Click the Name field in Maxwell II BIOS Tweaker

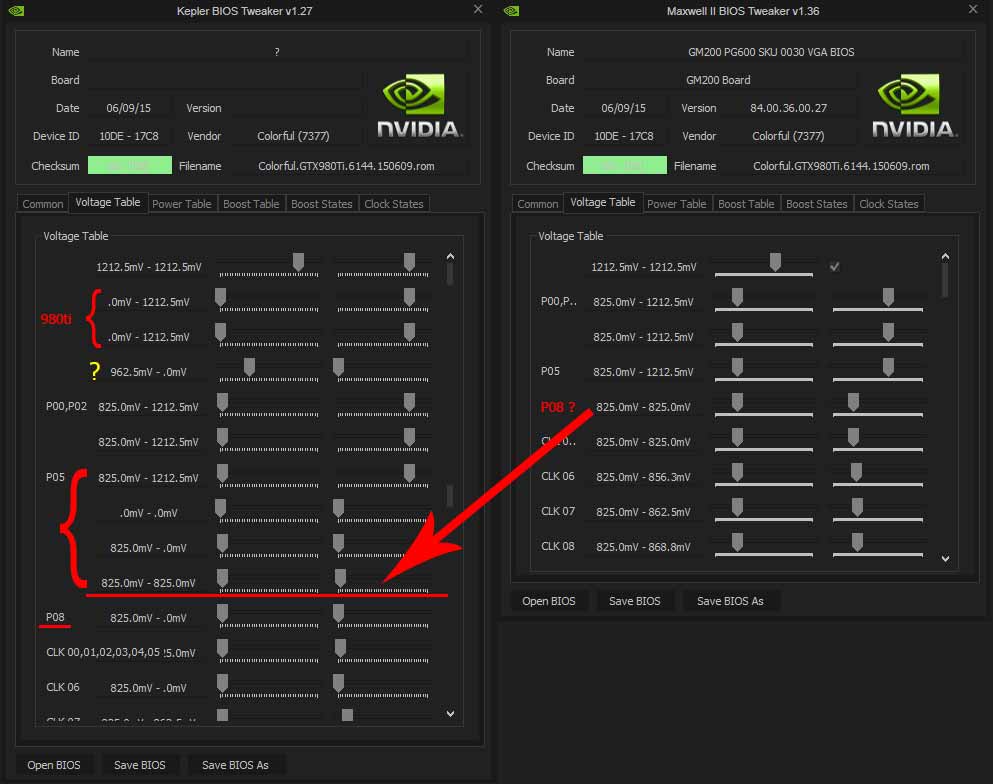click(x=771, y=52)
